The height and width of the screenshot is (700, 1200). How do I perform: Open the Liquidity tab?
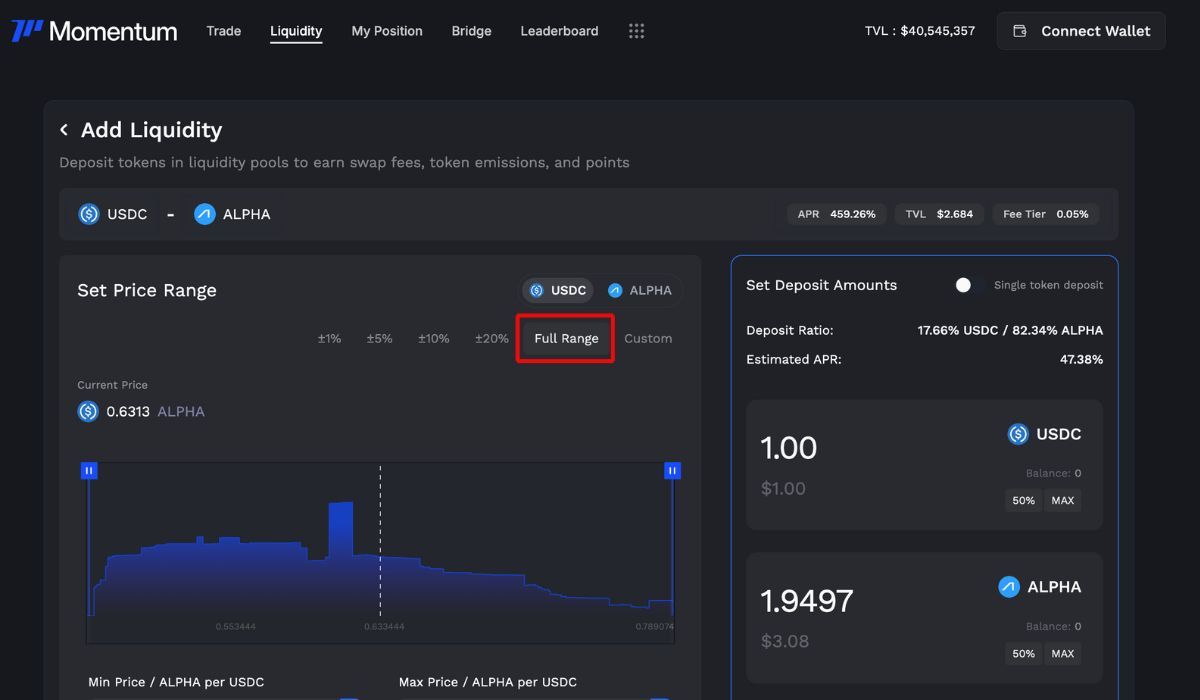point(296,31)
